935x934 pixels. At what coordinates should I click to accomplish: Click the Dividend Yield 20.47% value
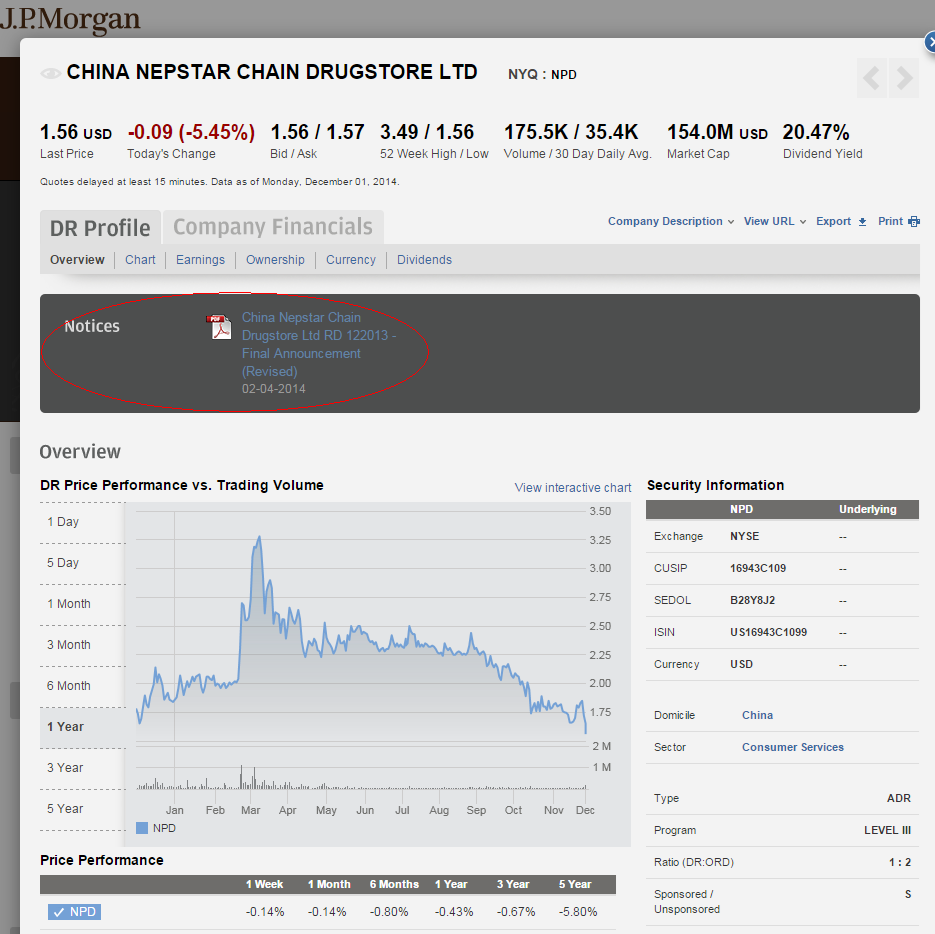(x=816, y=132)
